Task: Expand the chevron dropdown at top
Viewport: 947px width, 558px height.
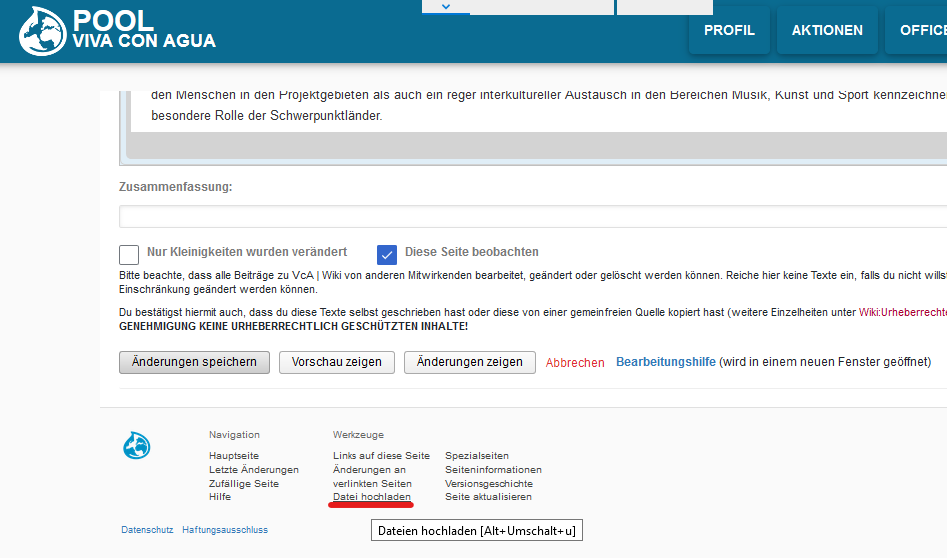Action: [446, 7]
